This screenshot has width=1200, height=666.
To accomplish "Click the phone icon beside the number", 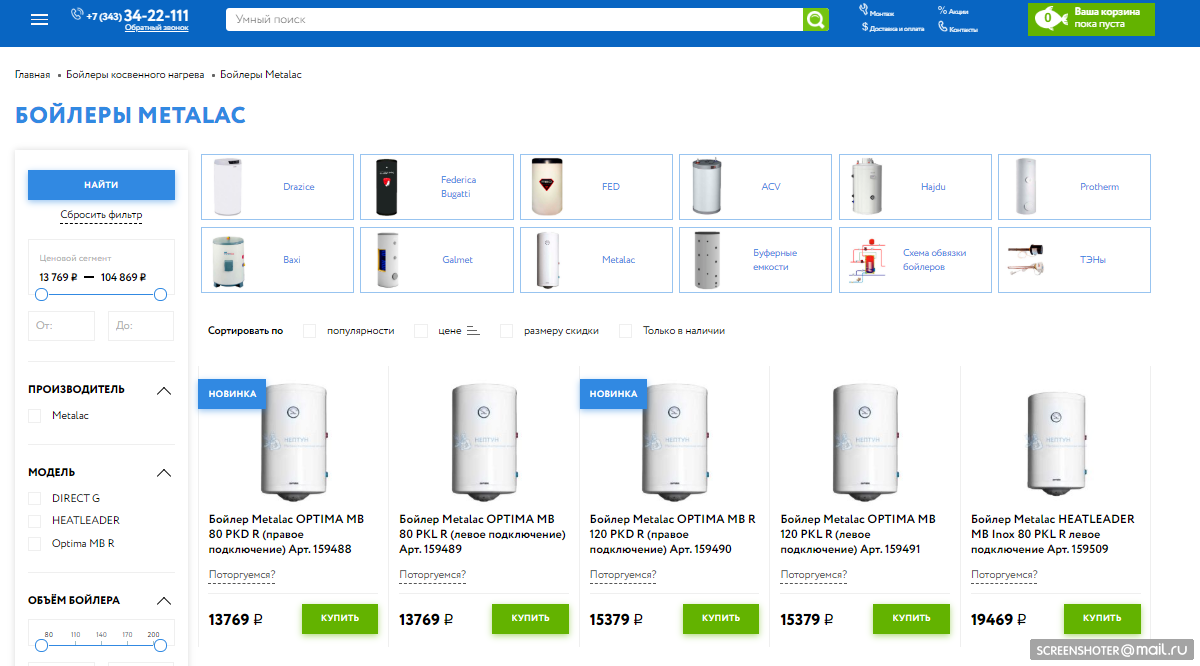I will click(x=77, y=14).
